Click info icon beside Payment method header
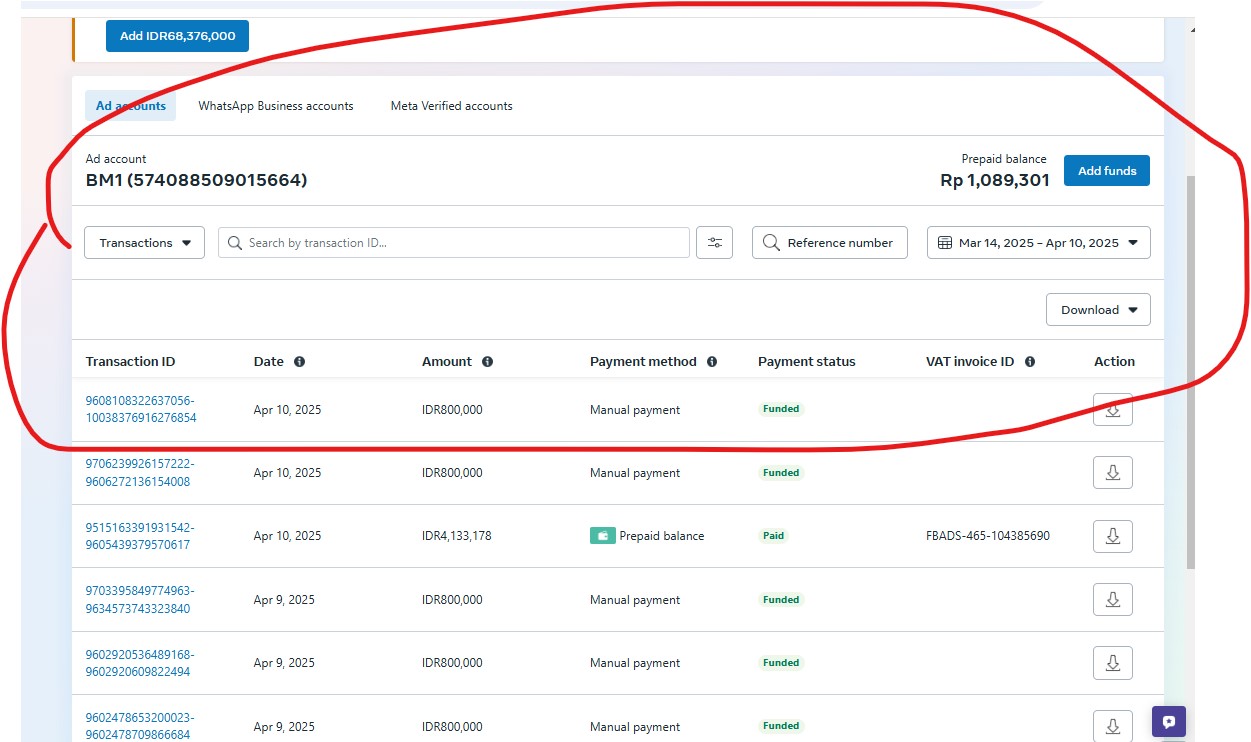The width and height of the screenshot is (1251, 742). tap(712, 362)
